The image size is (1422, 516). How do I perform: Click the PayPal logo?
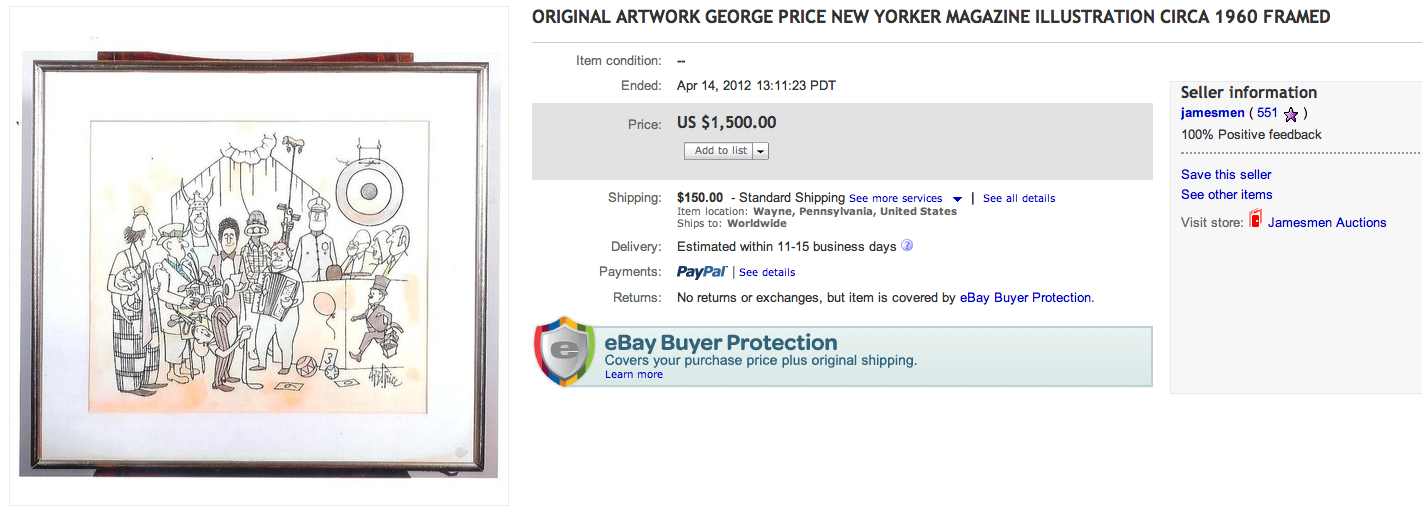(701, 272)
